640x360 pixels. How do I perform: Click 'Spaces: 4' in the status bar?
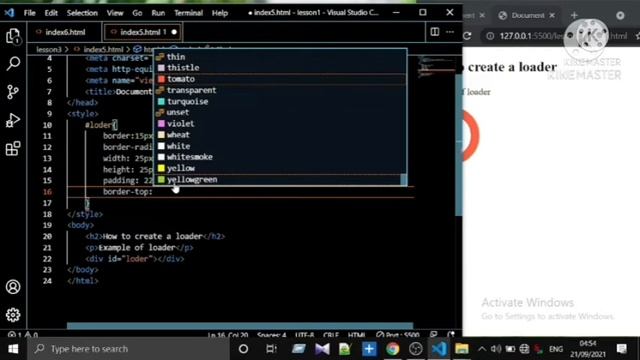pyautogui.click(x=271, y=335)
